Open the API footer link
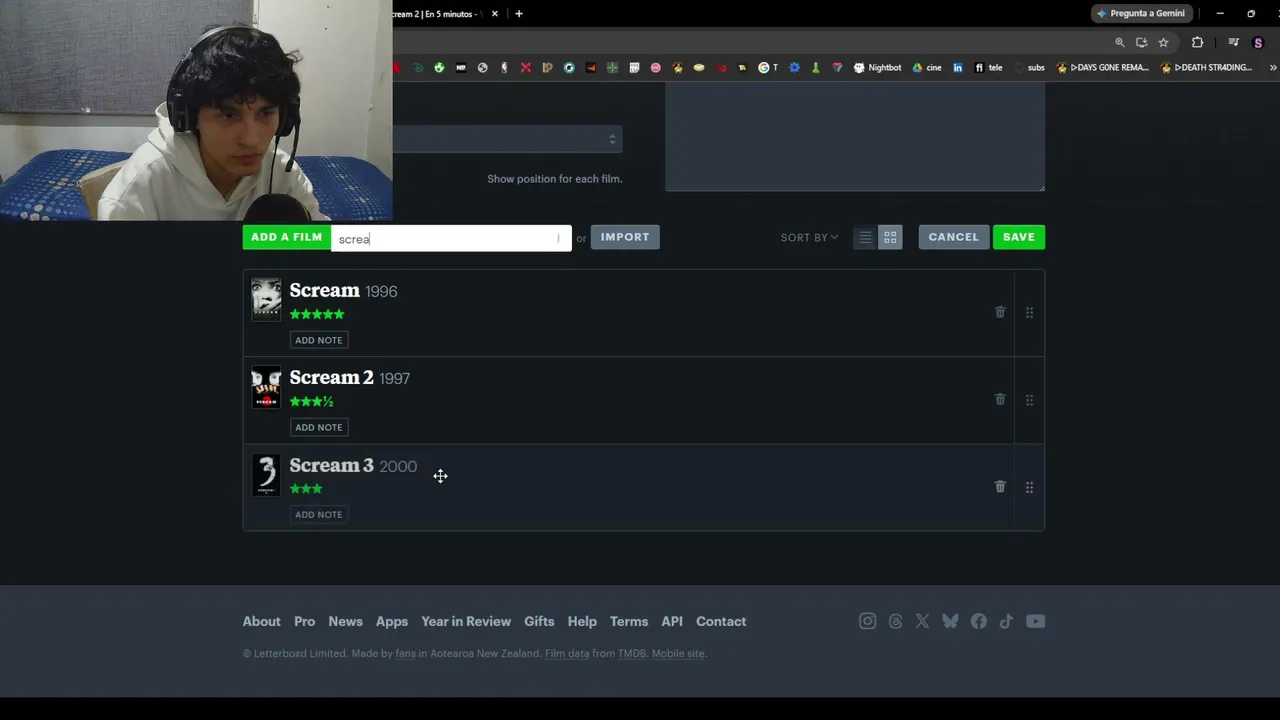The image size is (1280, 720). click(672, 621)
